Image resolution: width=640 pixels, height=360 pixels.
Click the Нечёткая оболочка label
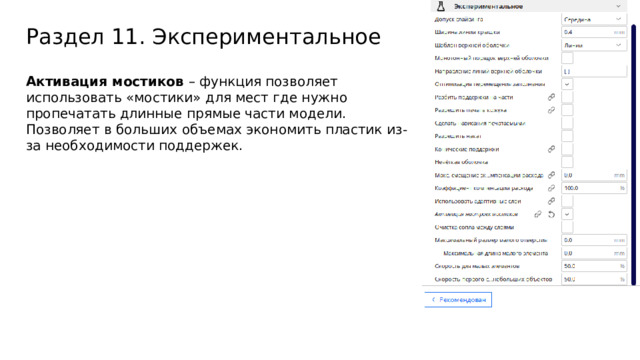461,162
